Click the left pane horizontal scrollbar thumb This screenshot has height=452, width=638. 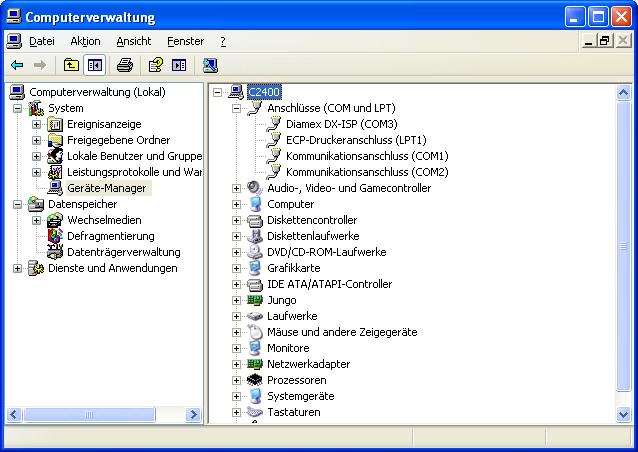click(89, 415)
